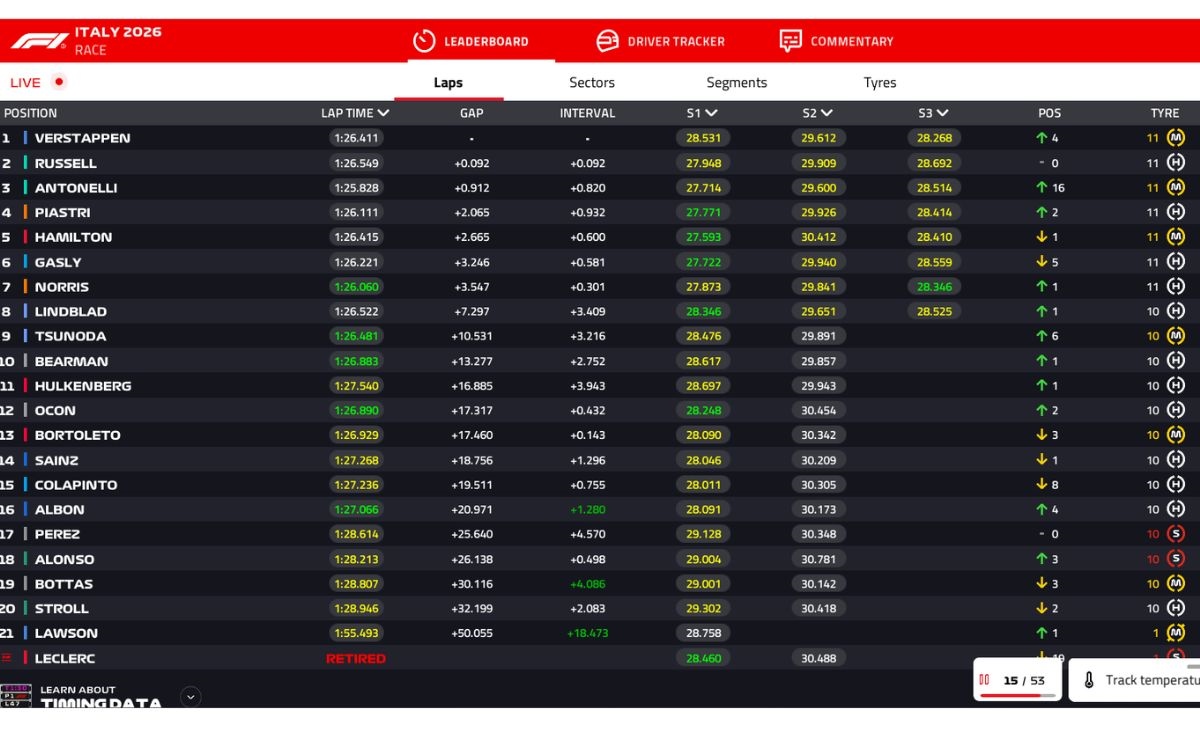The width and height of the screenshot is (1200, 729).
Task: Select the LINDBLAD driver row name
Action: 71,311
